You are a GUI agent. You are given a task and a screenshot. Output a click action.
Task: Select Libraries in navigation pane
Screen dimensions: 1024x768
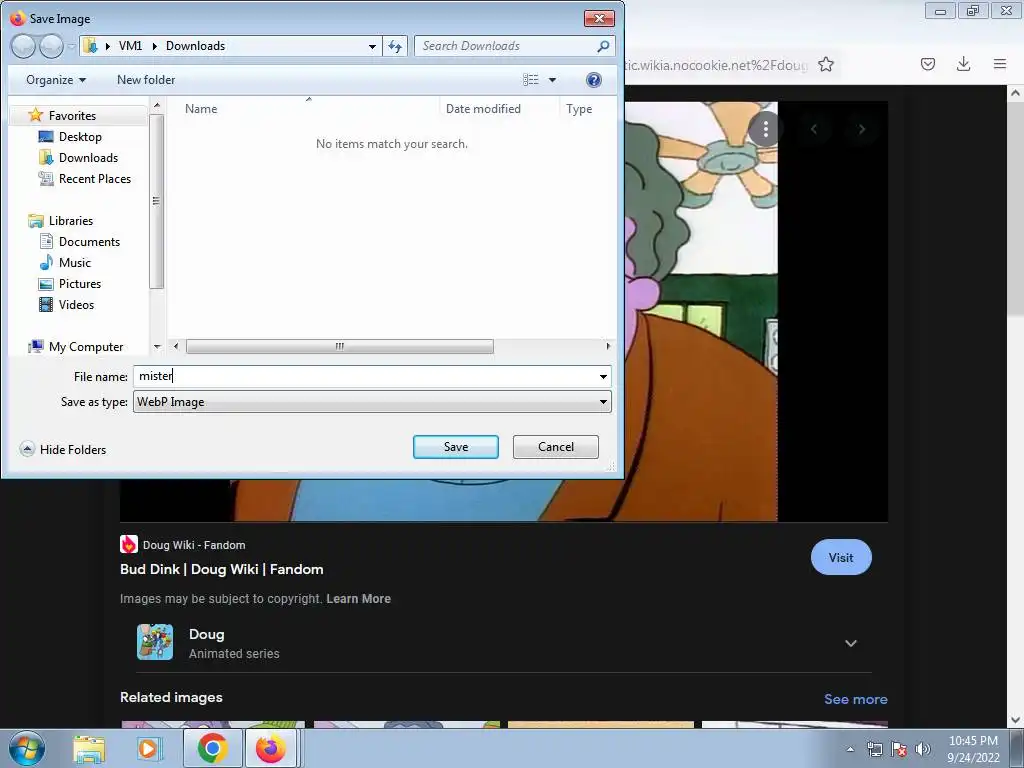pyautogui.click(x=71, y=221)
